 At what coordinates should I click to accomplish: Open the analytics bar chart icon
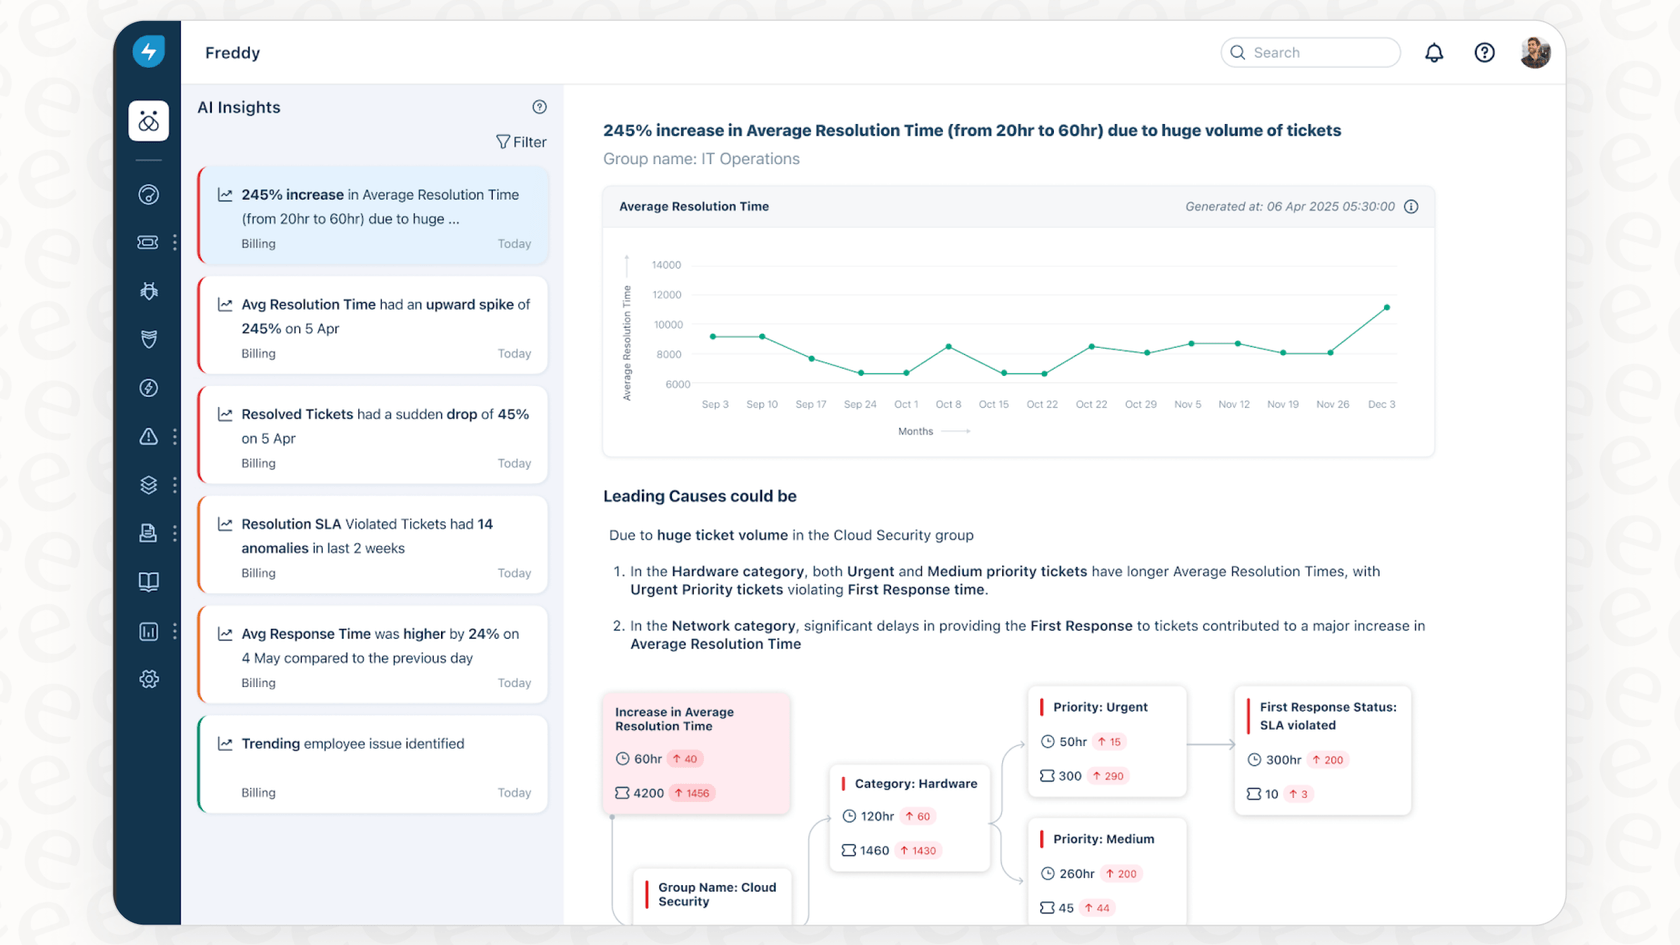click(148, 631)
